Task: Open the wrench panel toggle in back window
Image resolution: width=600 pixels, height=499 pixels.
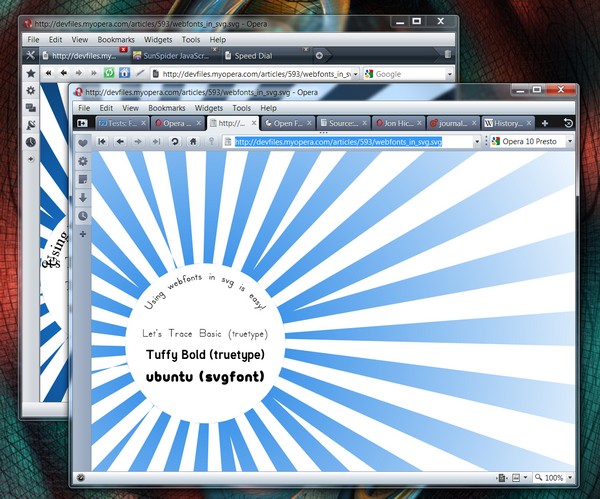Action: (30, 55)
